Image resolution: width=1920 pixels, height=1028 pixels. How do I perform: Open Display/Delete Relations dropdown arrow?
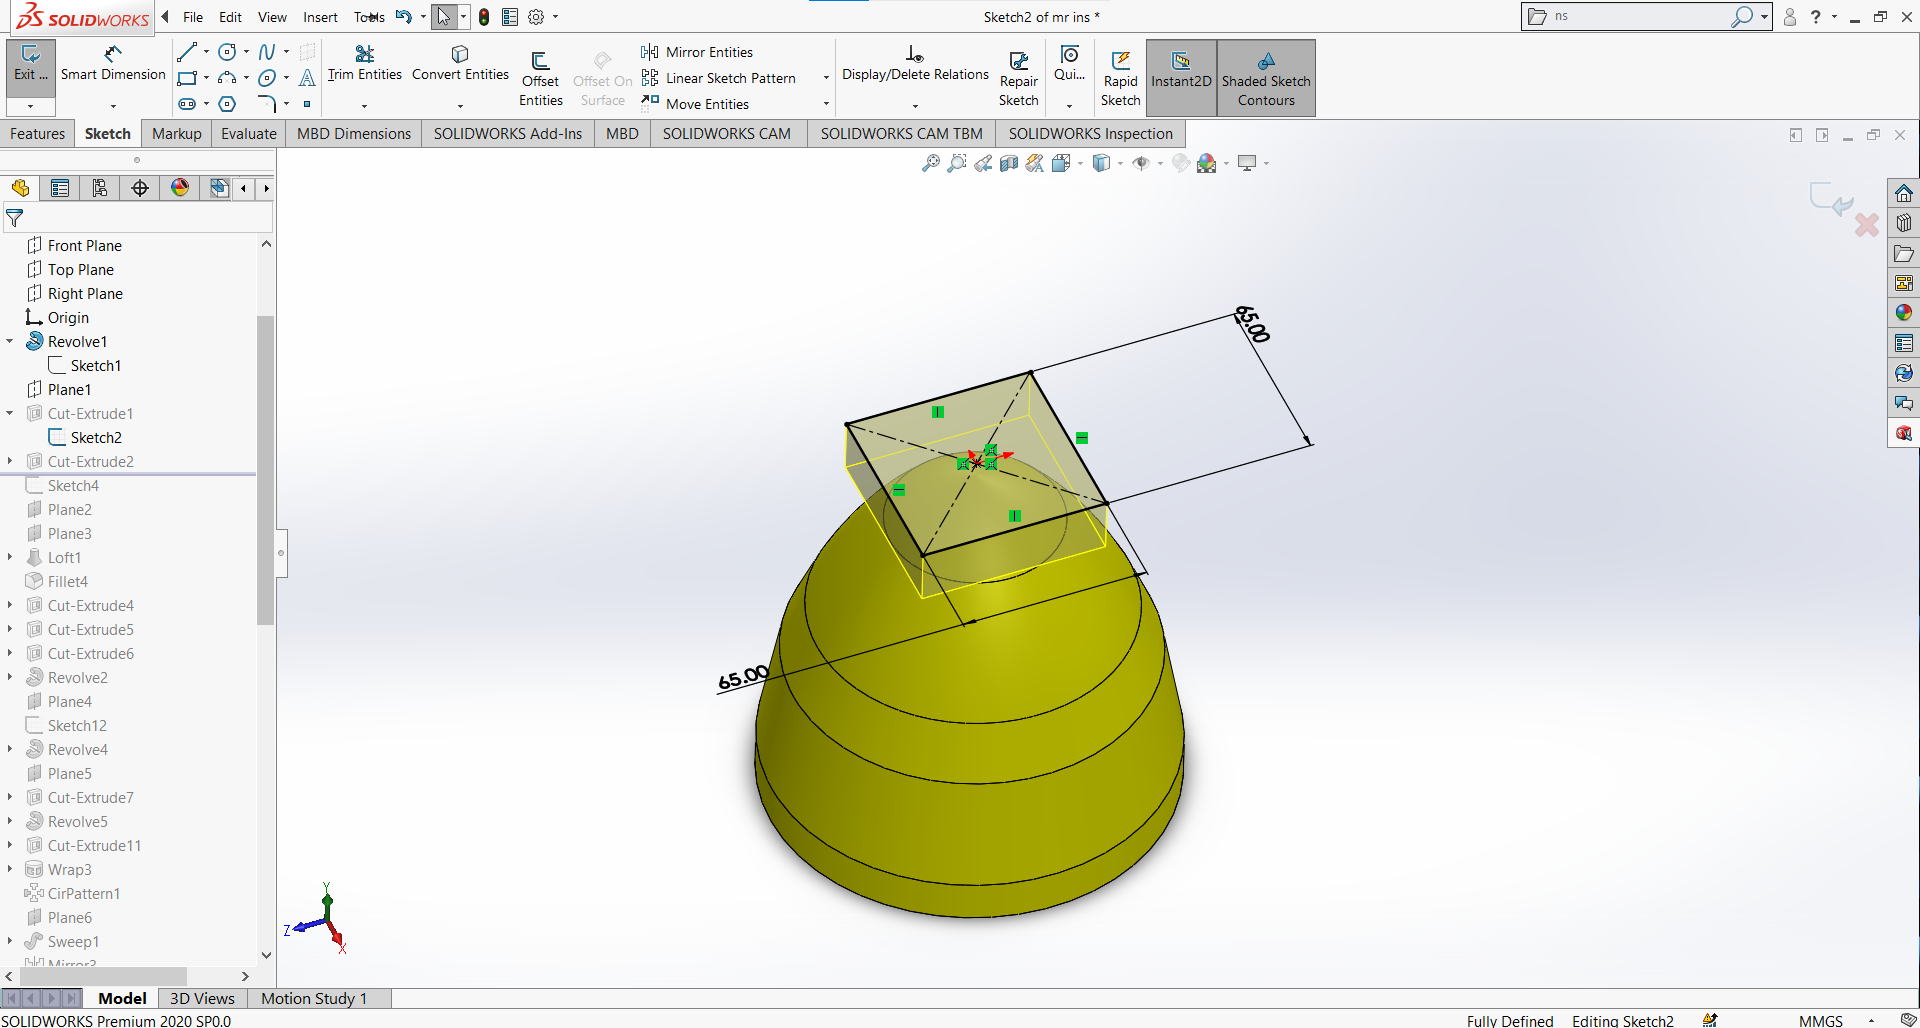915,105
